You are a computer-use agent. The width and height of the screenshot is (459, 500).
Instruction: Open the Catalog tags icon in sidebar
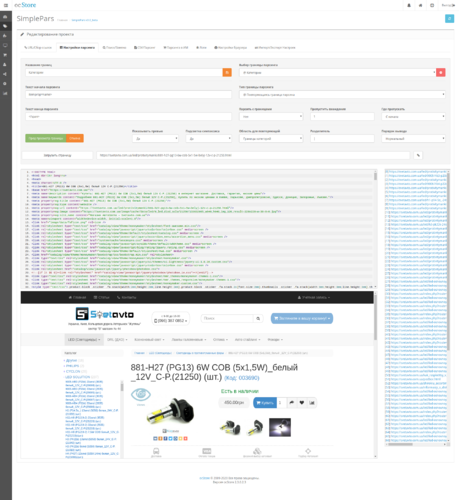click(x=5, y=26)
